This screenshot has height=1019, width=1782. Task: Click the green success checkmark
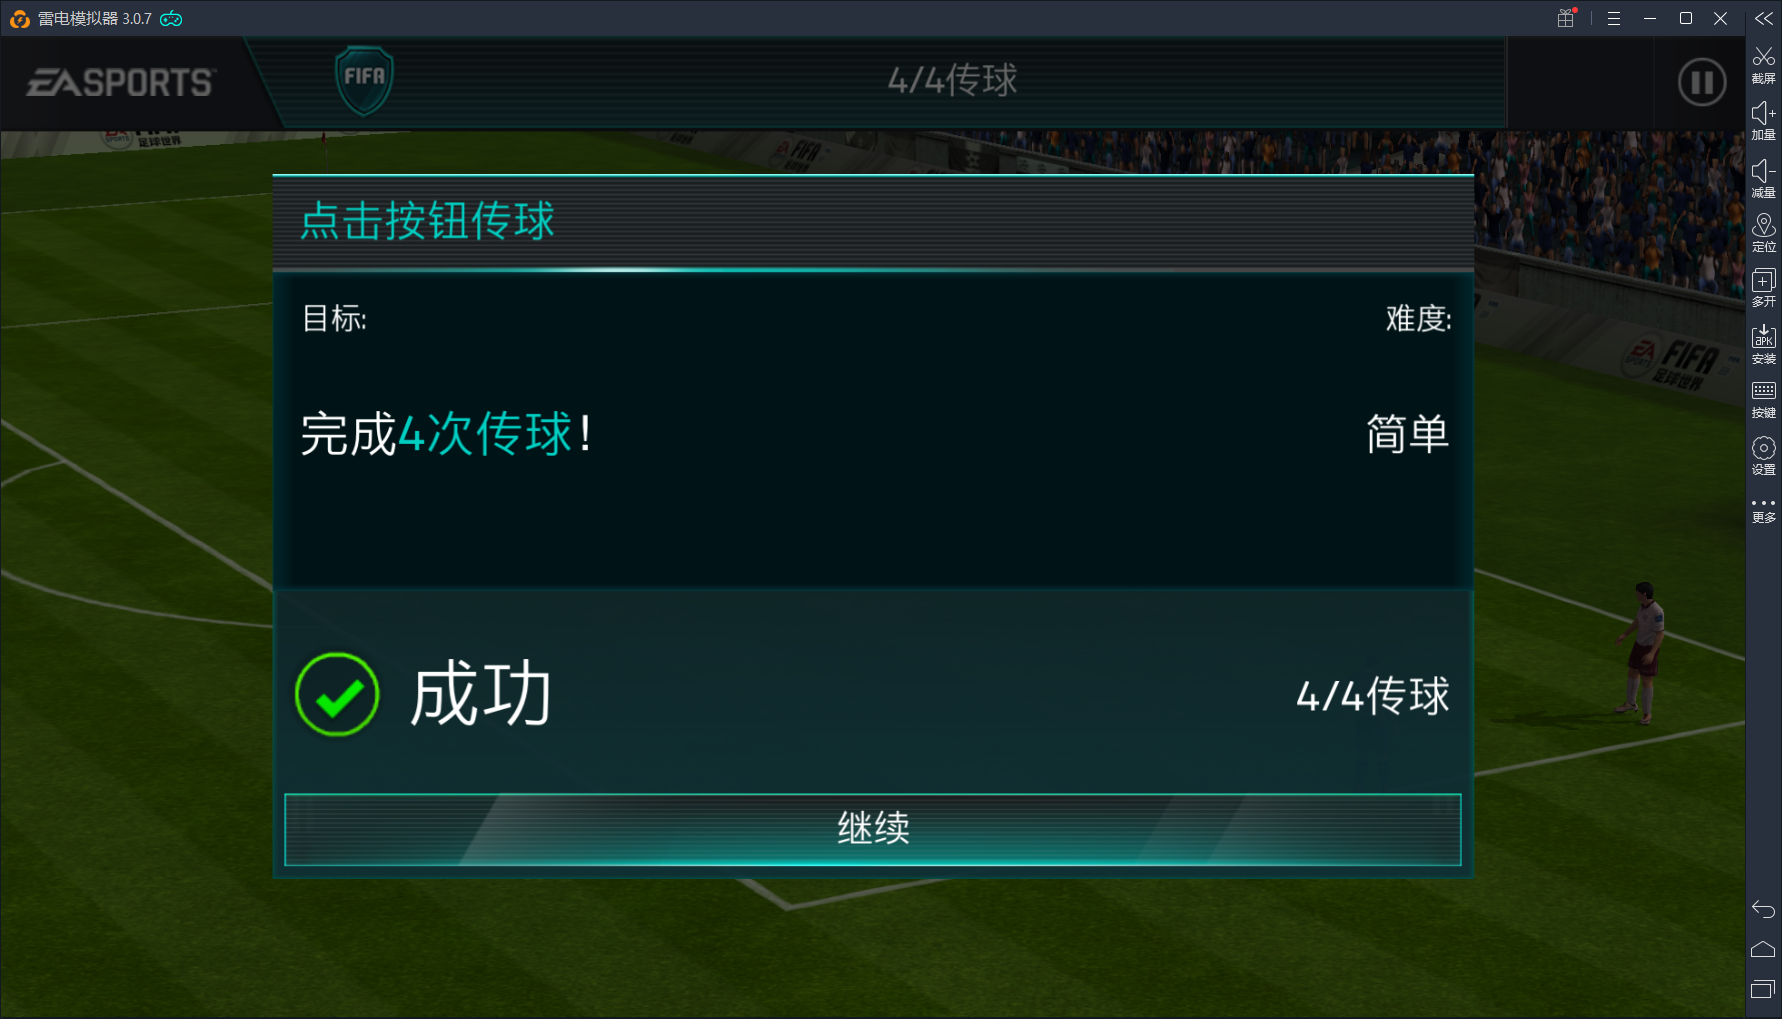[337, 694]
